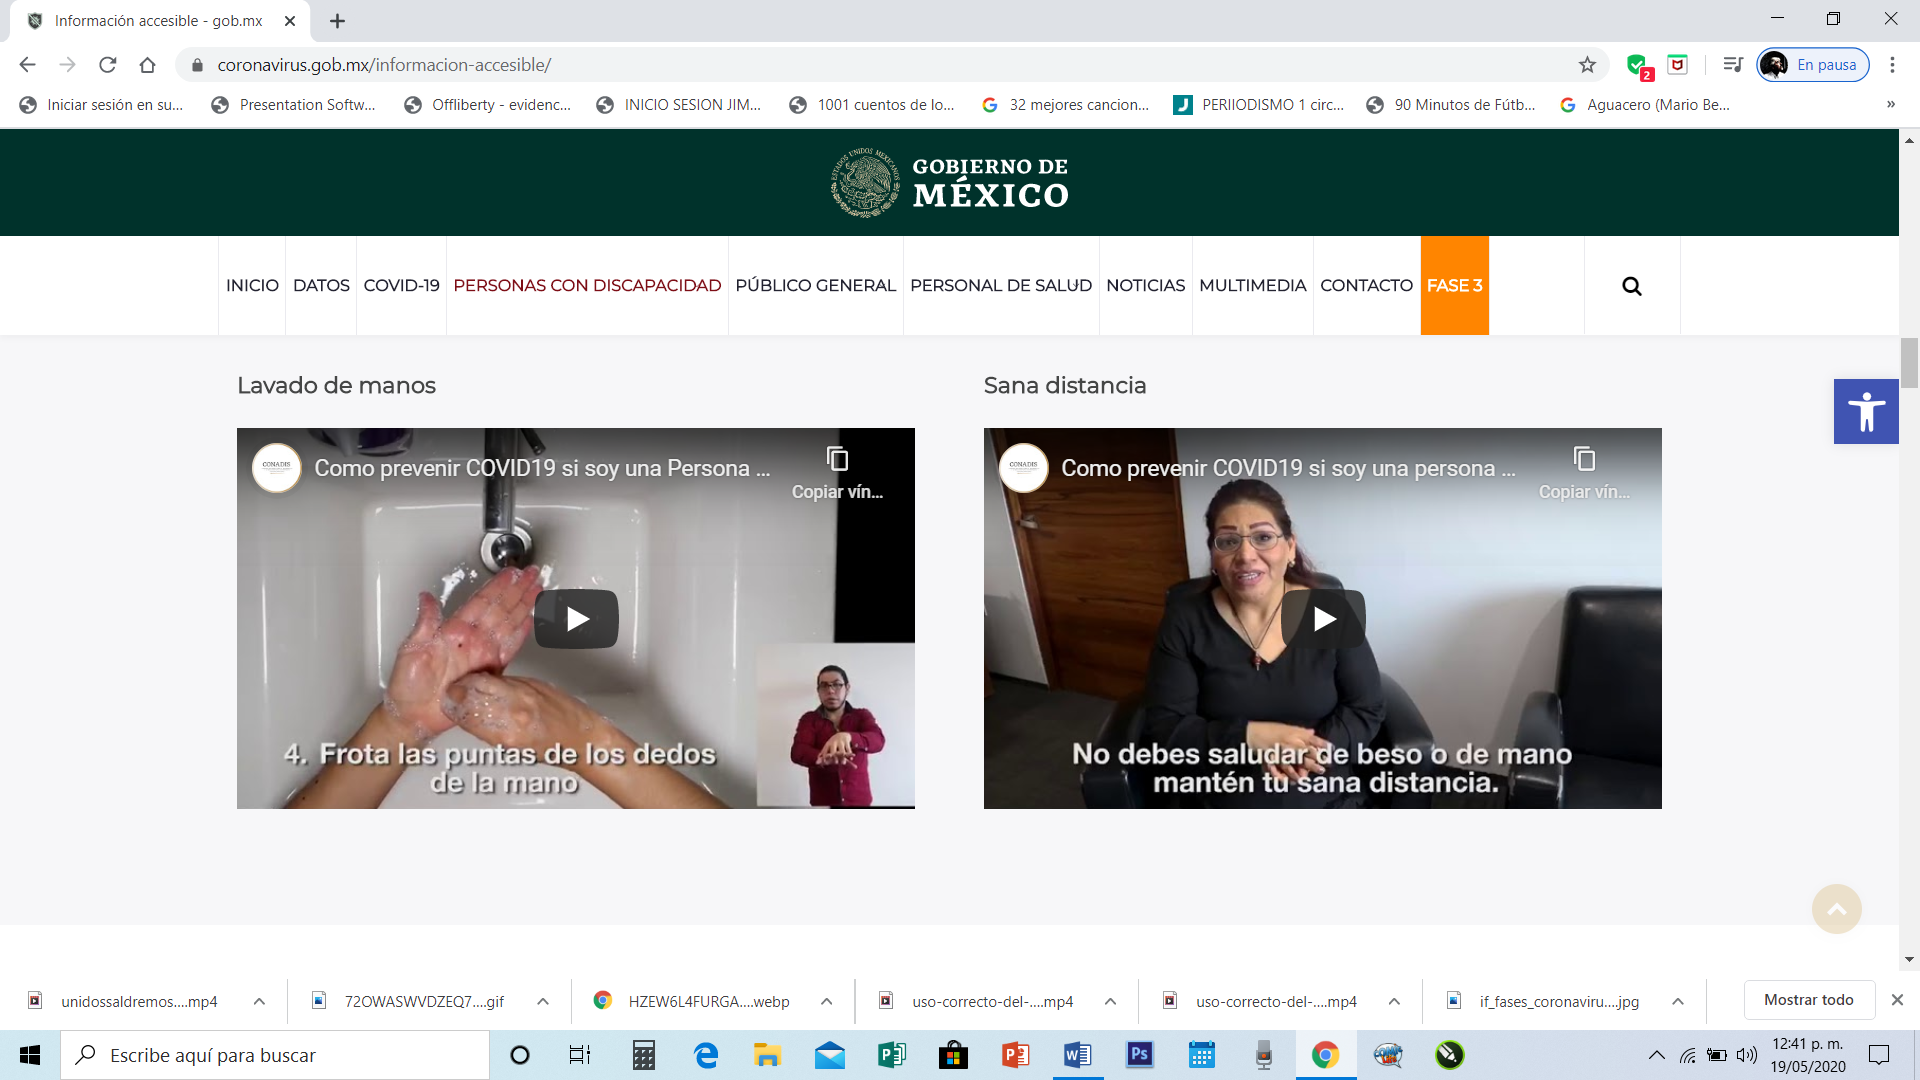Play the Lavado de manos video
The height and width of the screenshot is (1080, 1920).
(576, 619)
